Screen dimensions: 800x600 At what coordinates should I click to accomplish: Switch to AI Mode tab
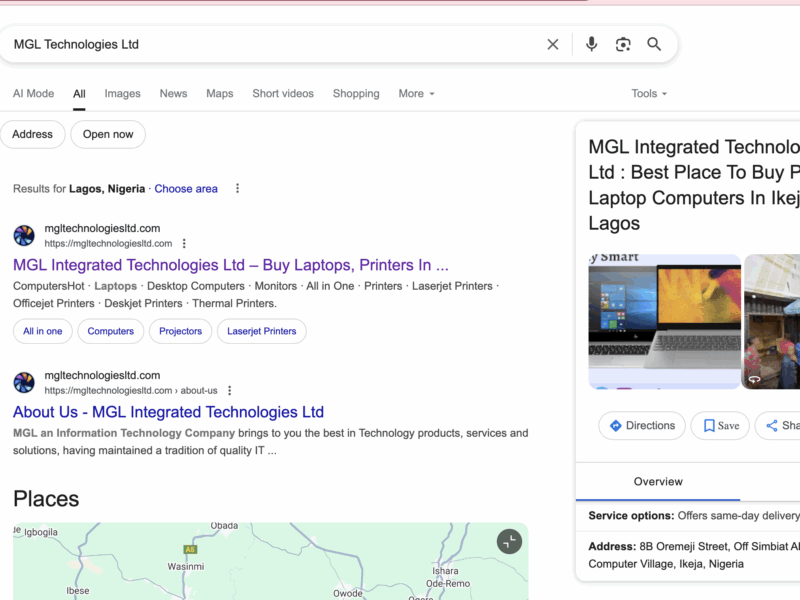pyautogui.click(x=34, y=94)
